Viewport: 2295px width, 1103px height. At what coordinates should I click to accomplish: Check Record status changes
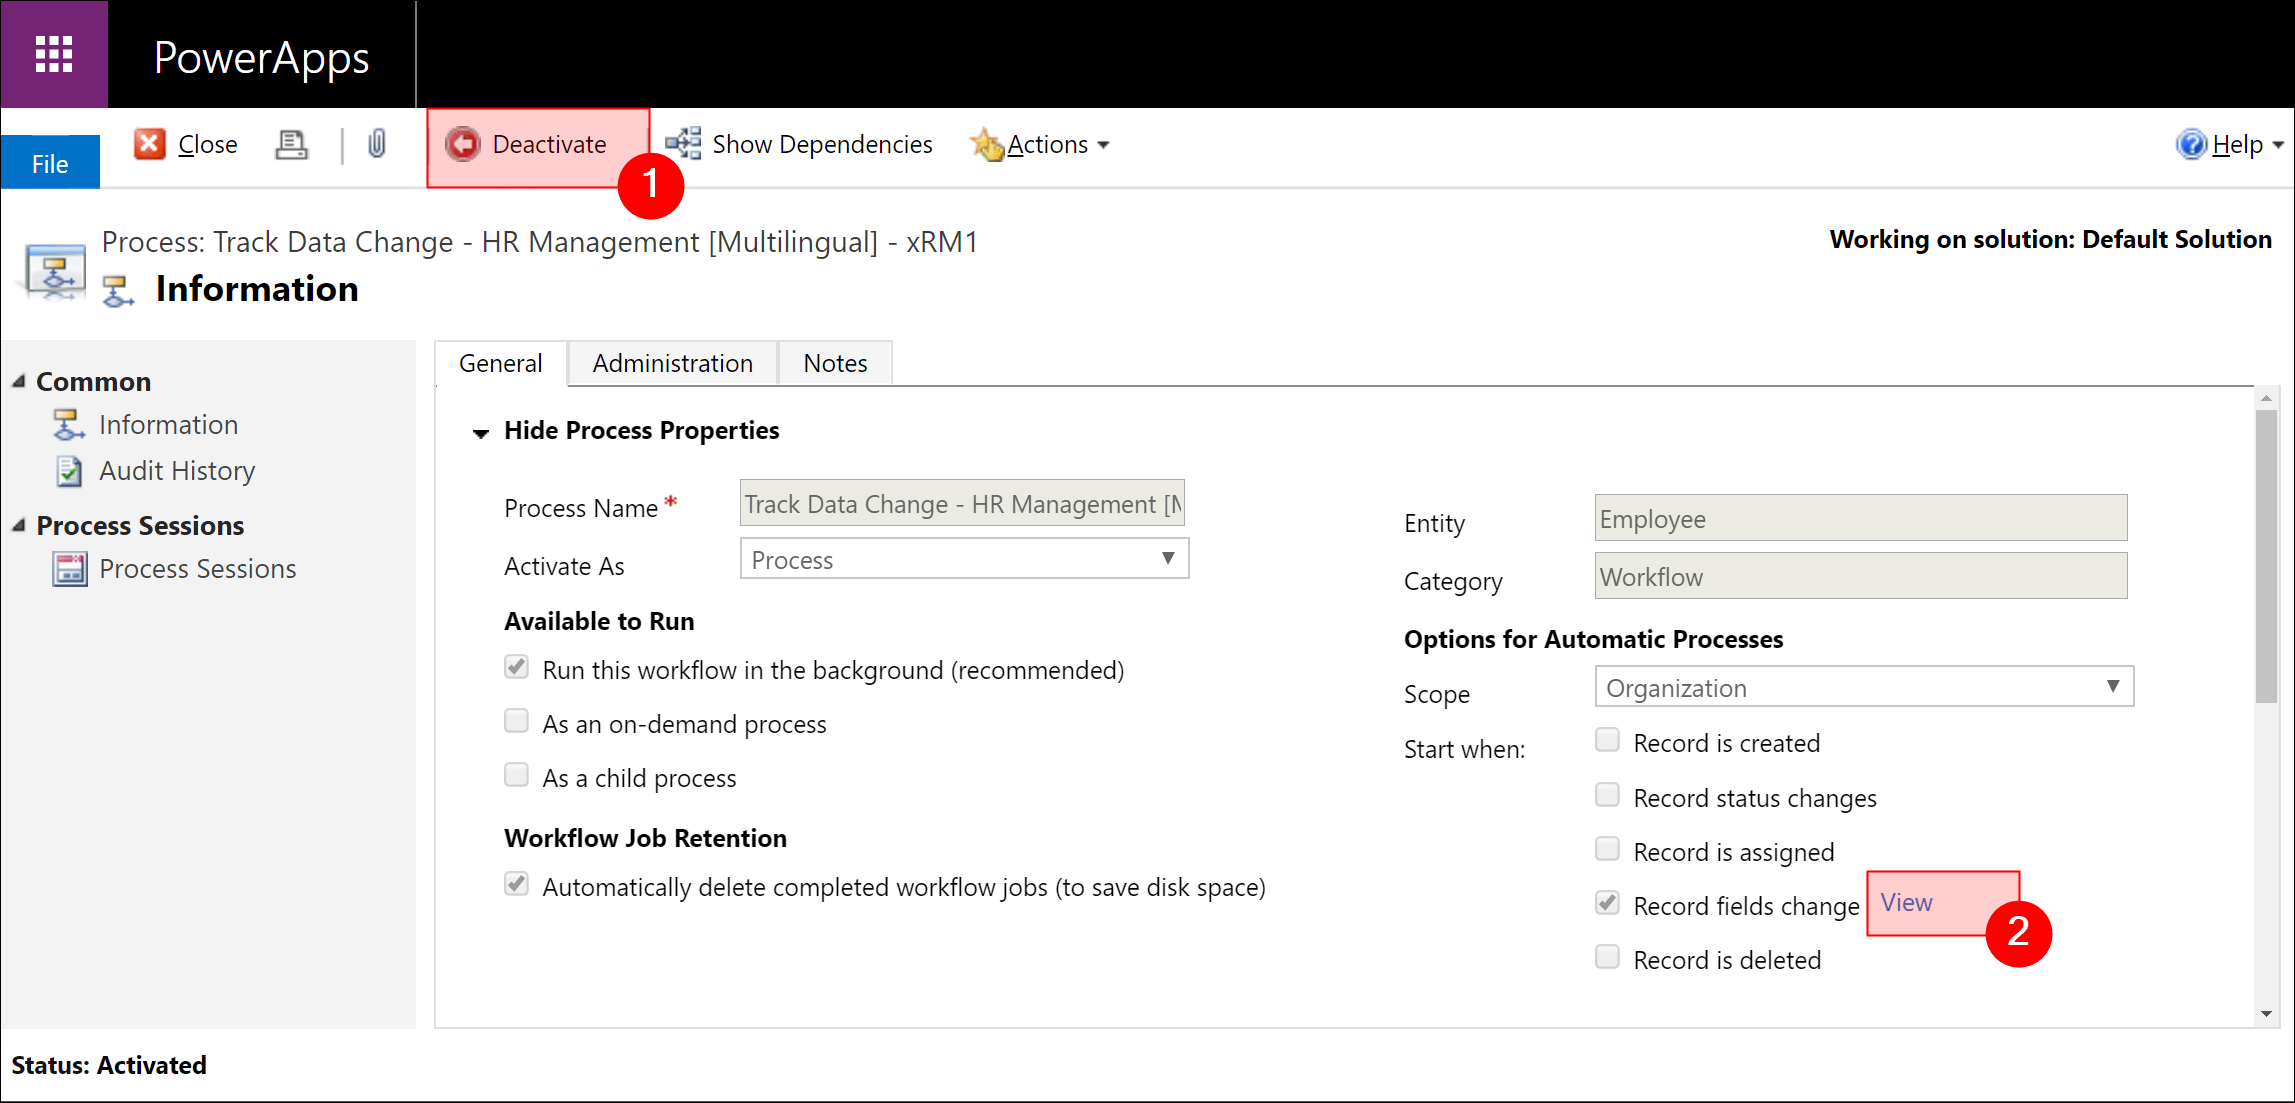(1607, 795)
